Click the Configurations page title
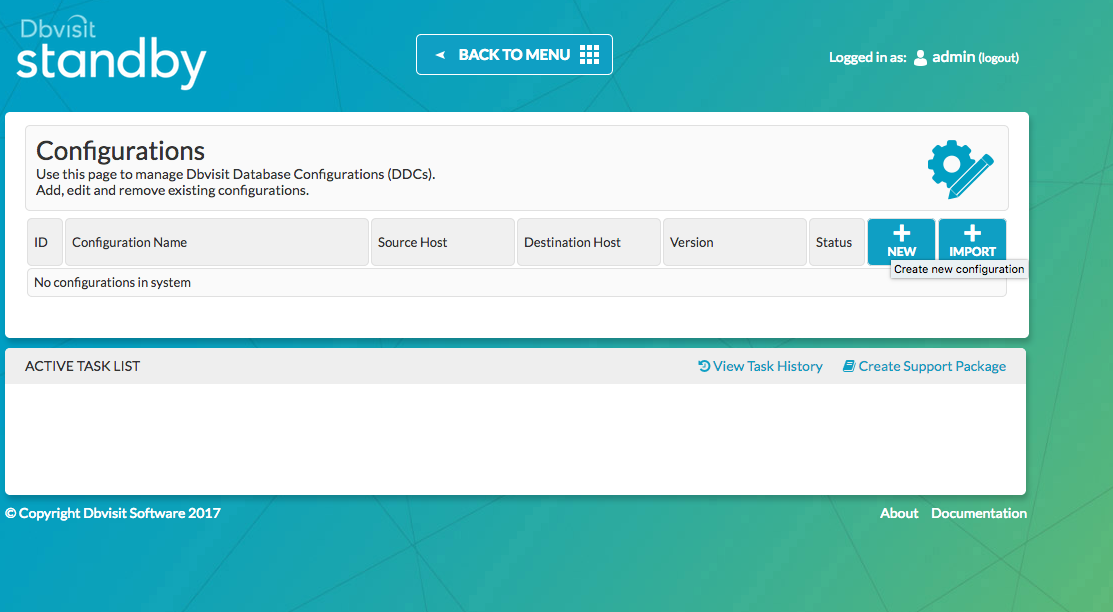1113x612 pixels. click(x=121, y=151)
